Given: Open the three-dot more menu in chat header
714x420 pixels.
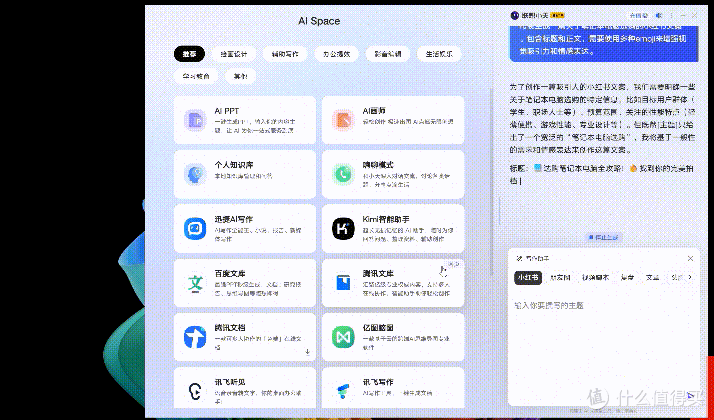Looking at the screenshot, I should [671, 15].
